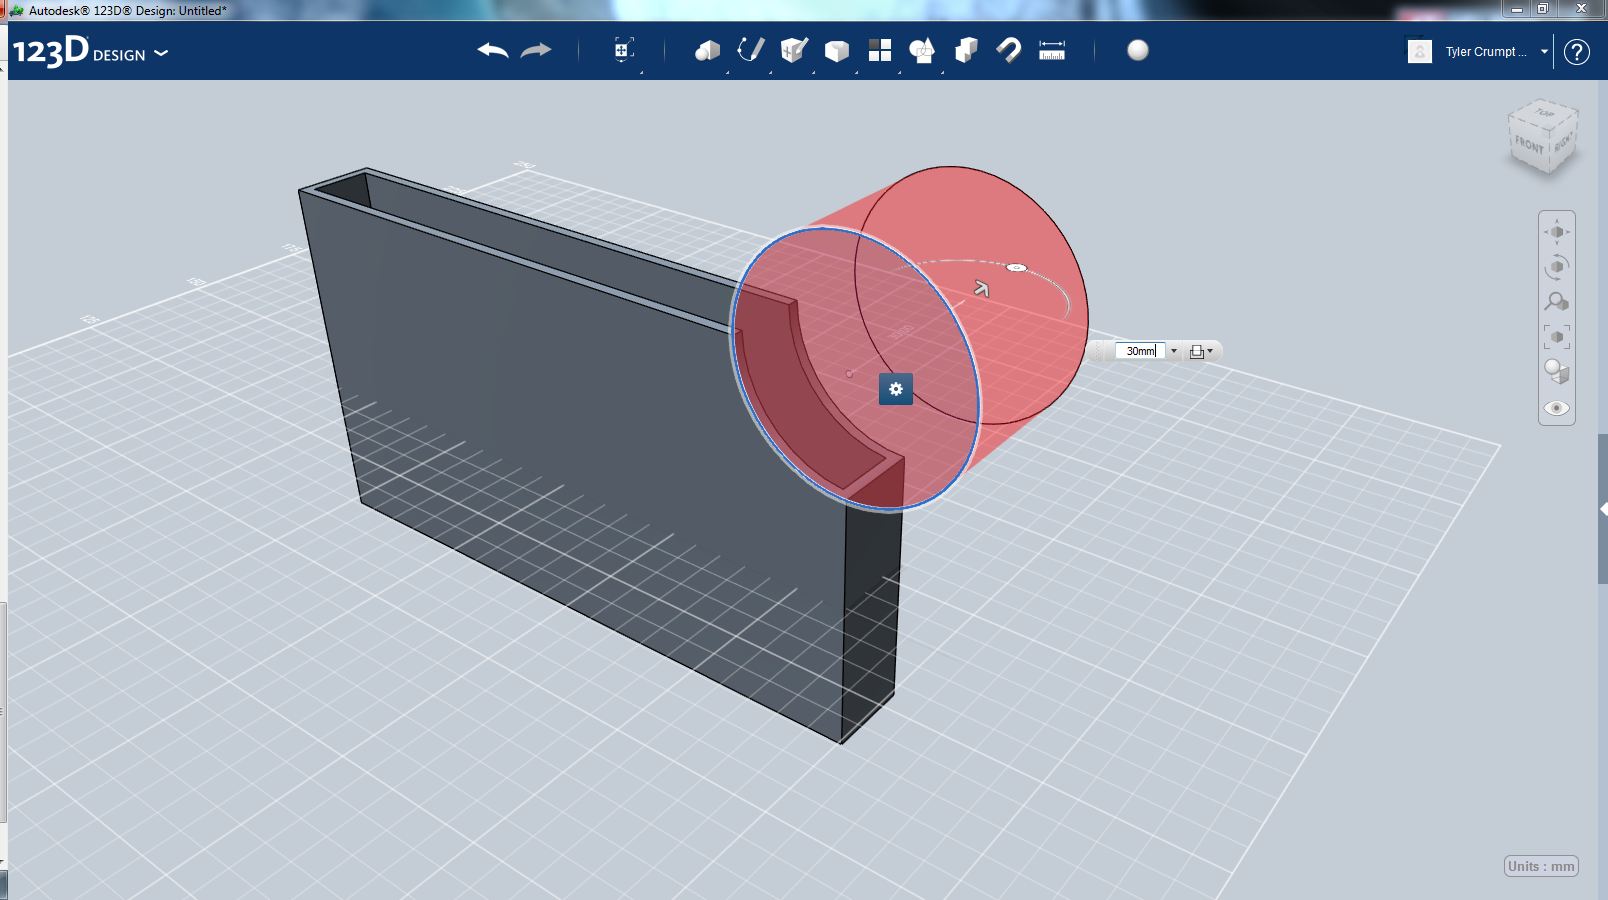The image size is (1608, 900).
Task: Open the Sketch tool
Action: (x=750, y=50)
